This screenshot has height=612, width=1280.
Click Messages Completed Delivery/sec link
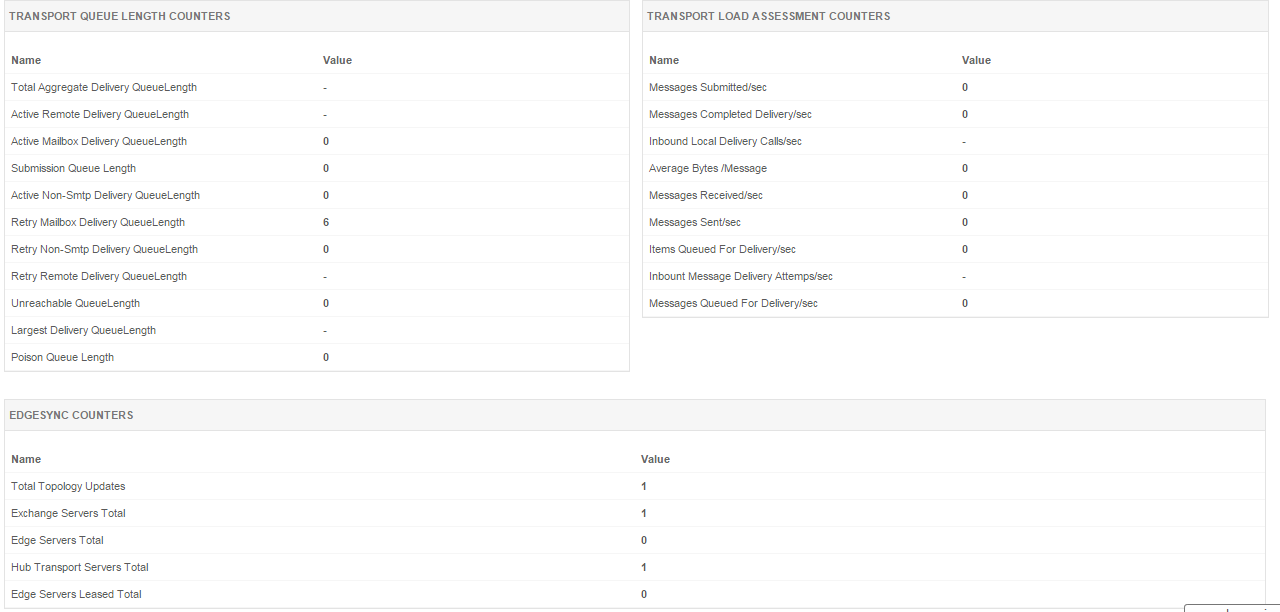[730, 115]
